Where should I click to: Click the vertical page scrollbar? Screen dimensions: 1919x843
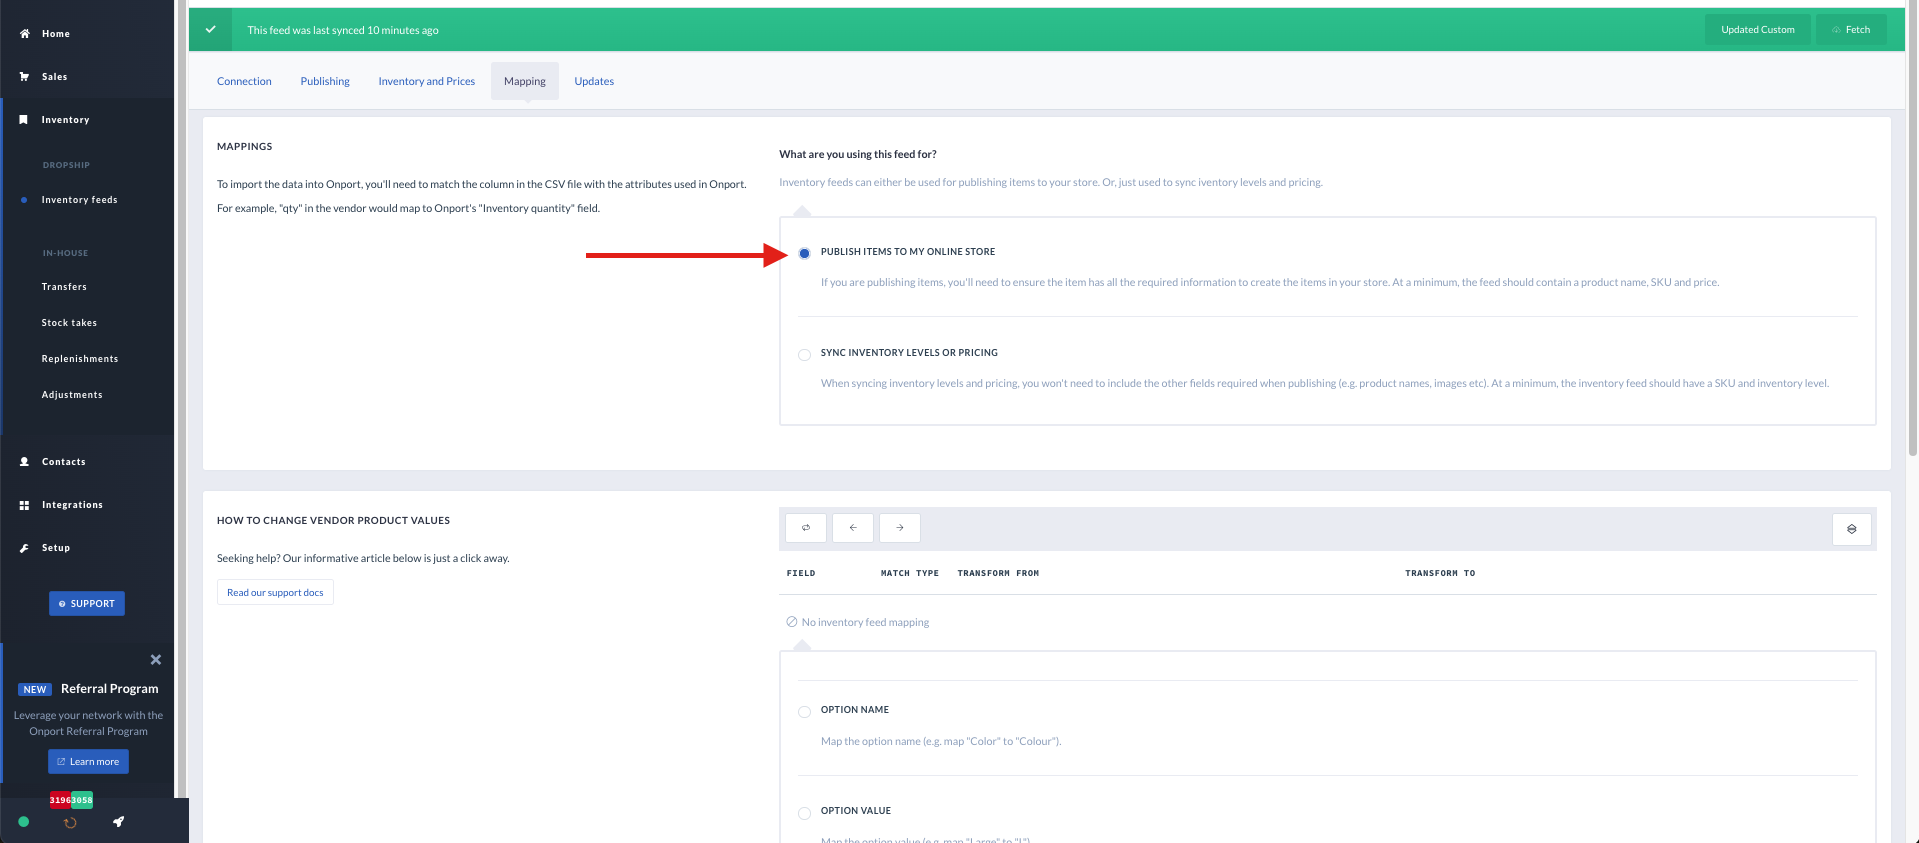point(1912,230)
